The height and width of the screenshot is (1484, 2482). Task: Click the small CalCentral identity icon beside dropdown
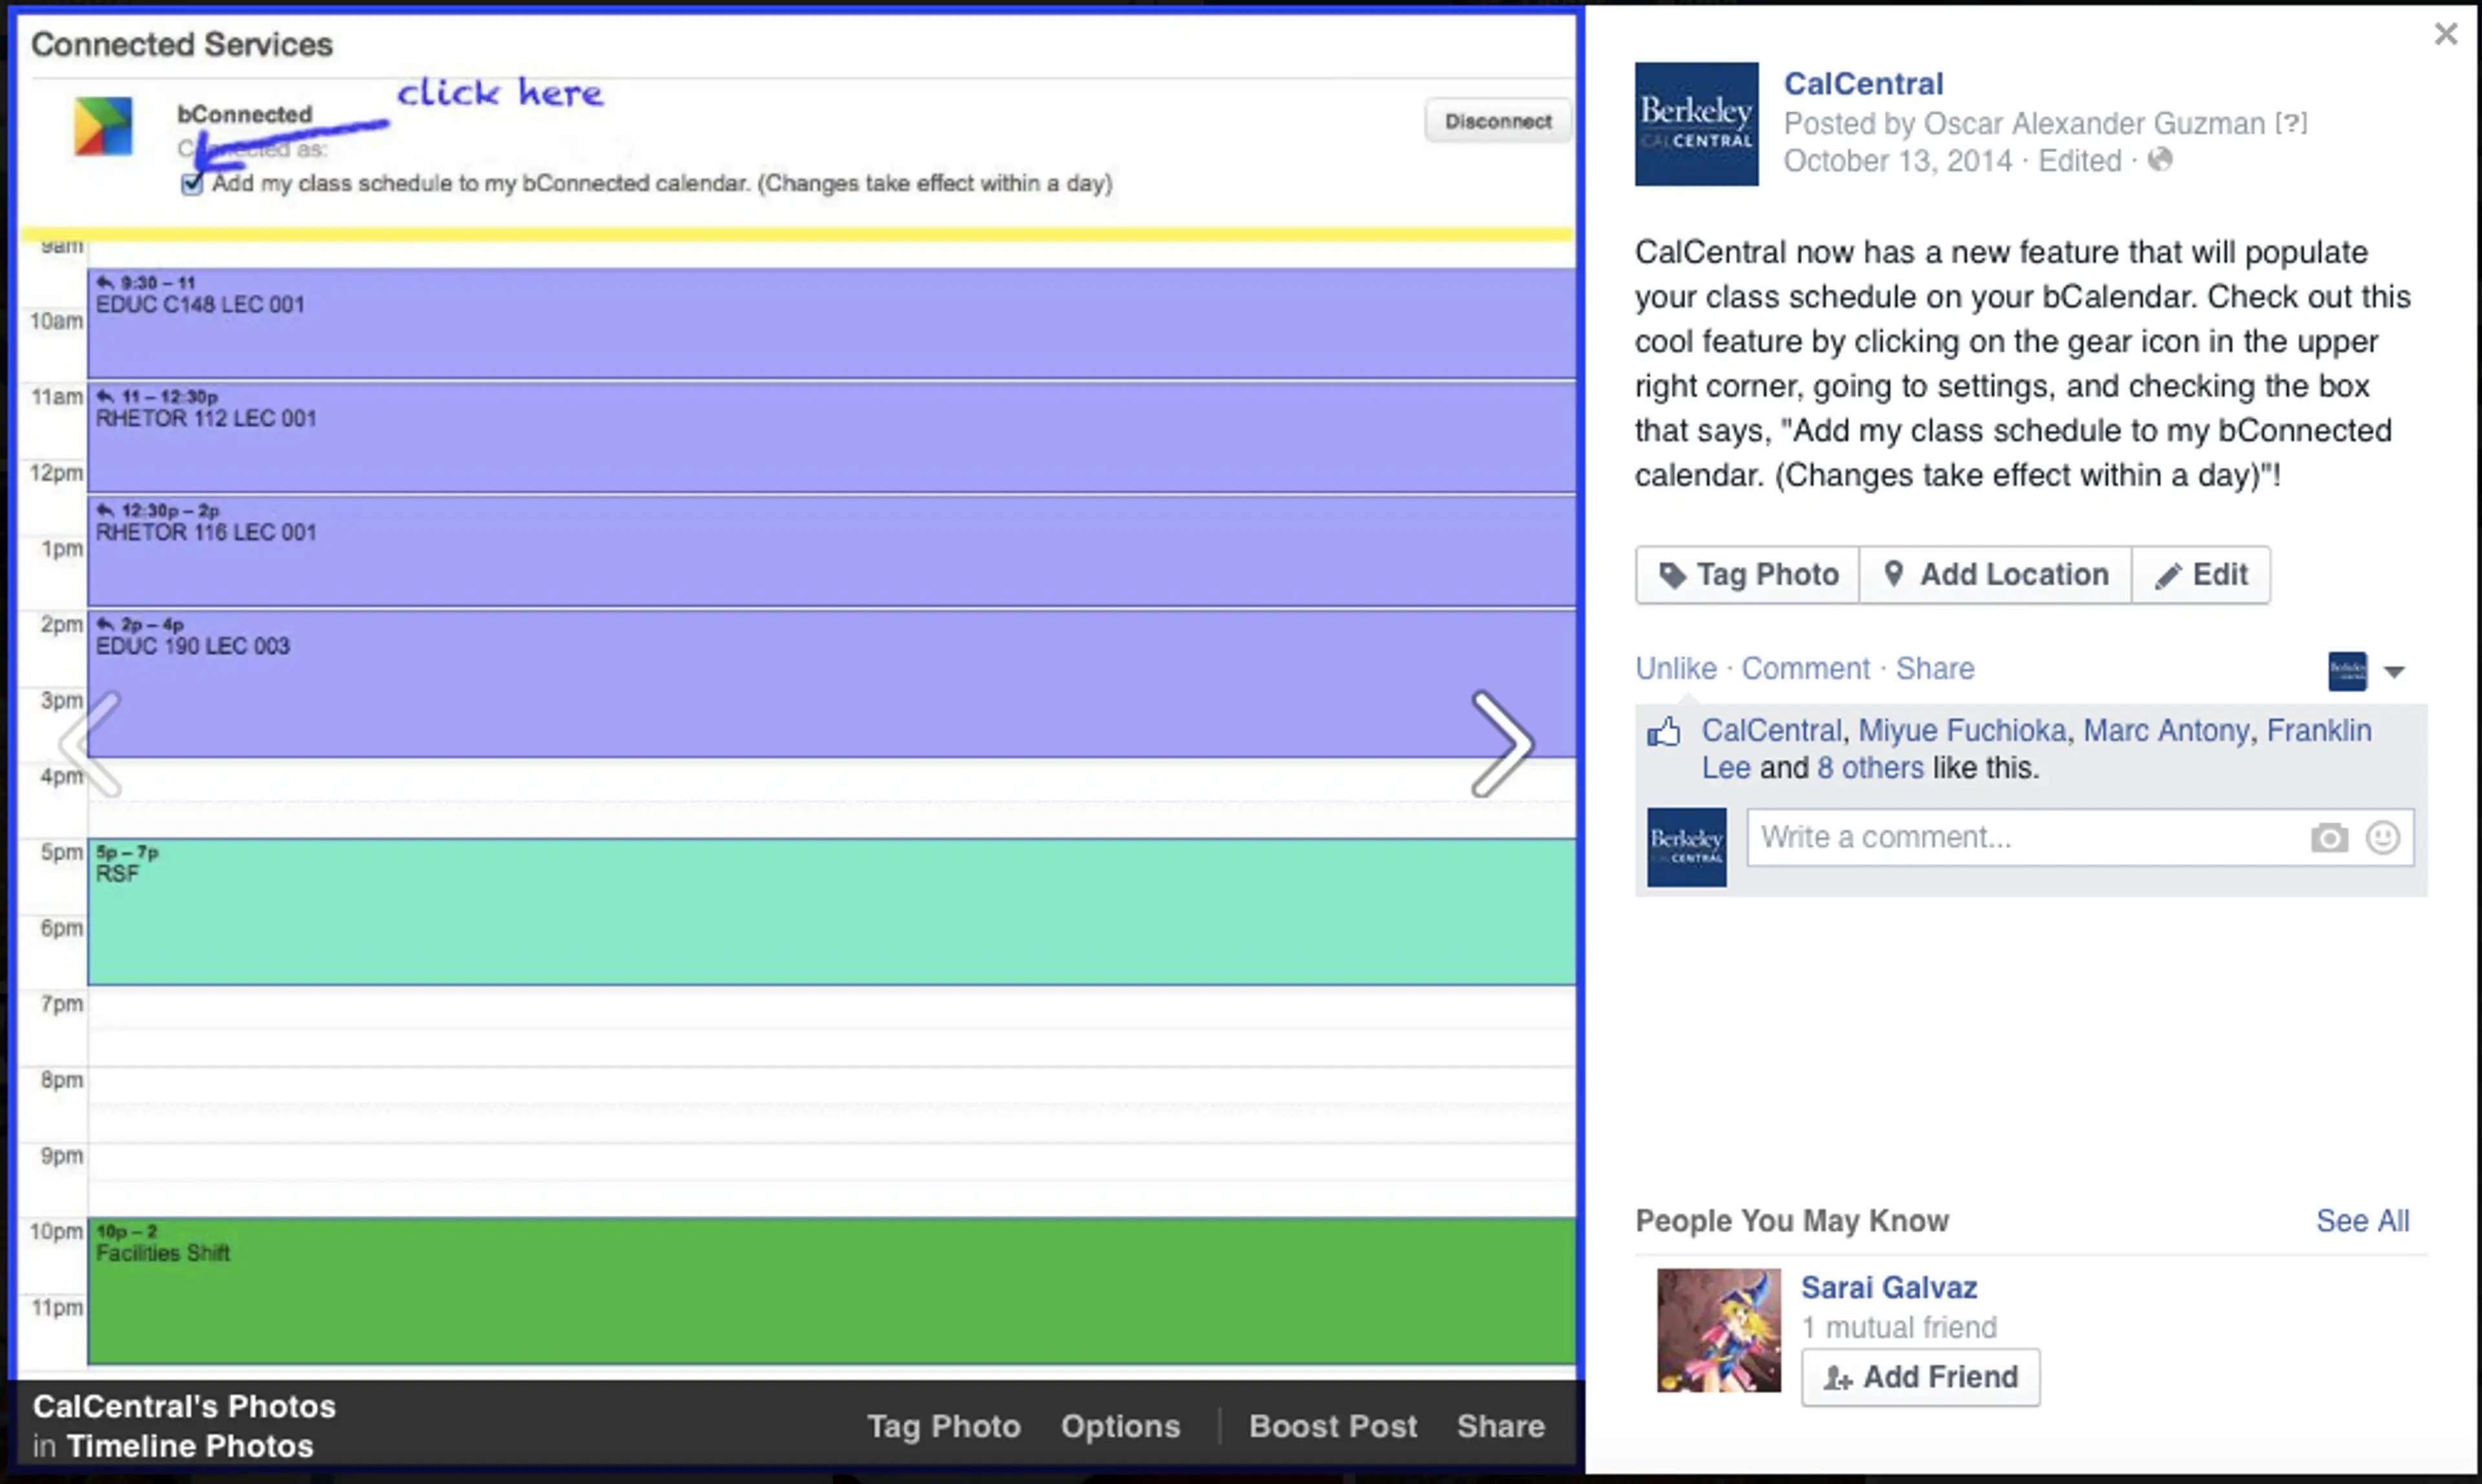click(2347, 671)
